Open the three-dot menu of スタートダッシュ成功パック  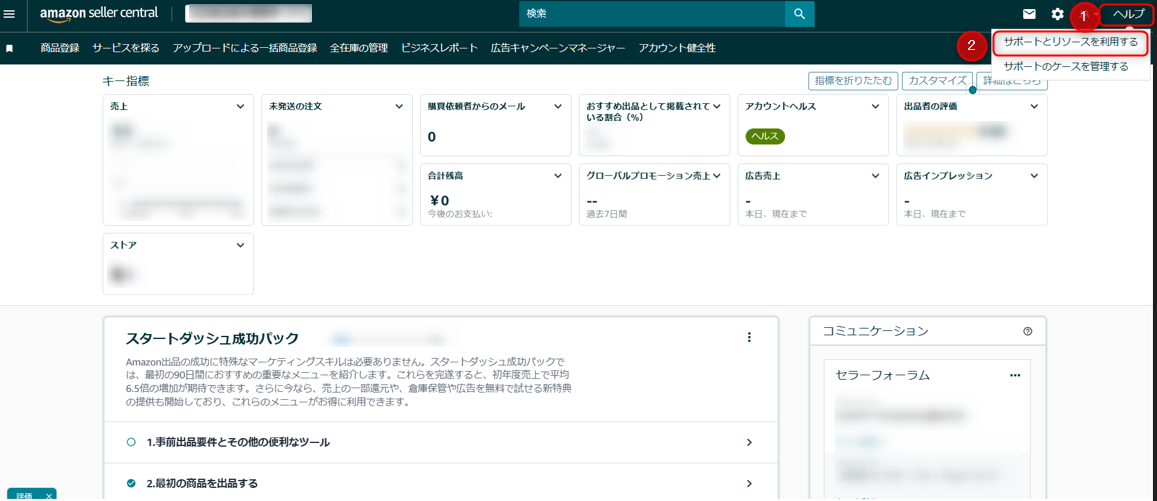click(x=749, y=337)
